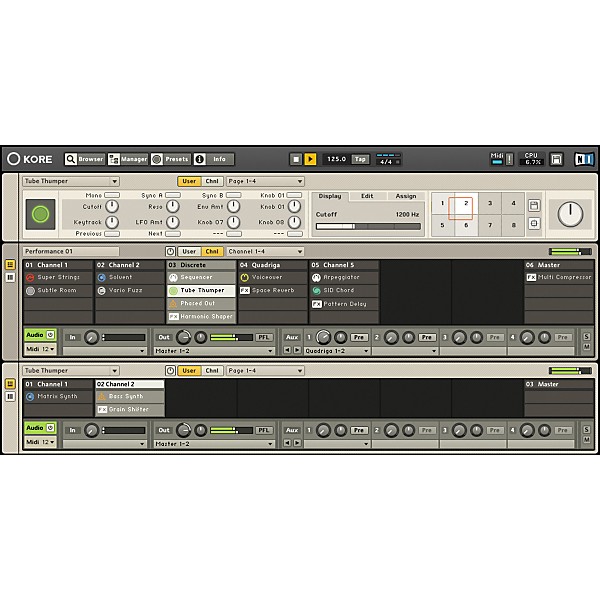Click the Reso knob
This screenshot has height=600, width=600.
pos(173,207)
